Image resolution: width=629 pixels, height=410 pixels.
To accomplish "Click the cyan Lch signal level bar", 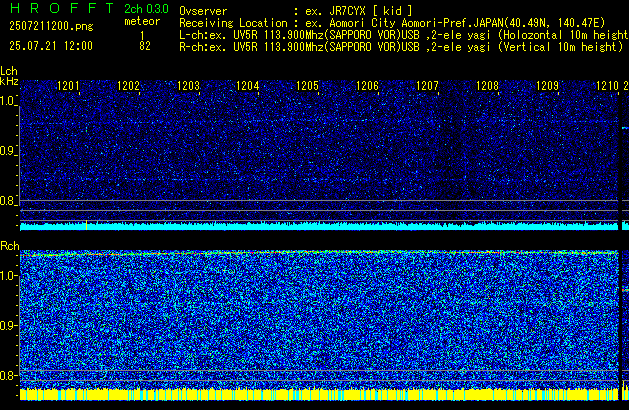I will point(319,226).
